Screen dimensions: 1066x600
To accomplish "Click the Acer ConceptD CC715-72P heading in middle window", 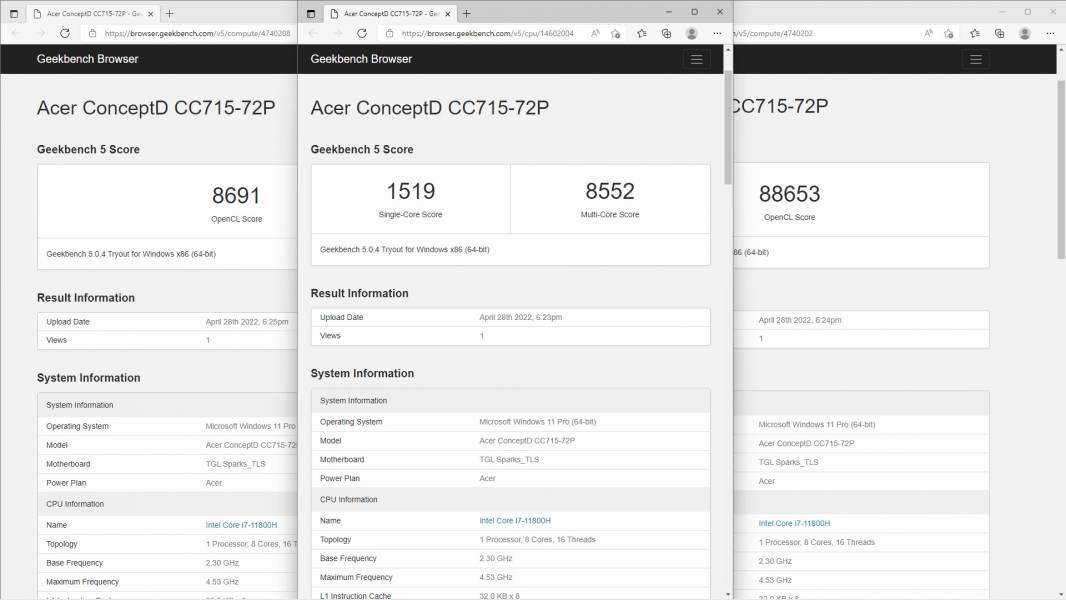I will pyautogui.click(x=430, y=107).
